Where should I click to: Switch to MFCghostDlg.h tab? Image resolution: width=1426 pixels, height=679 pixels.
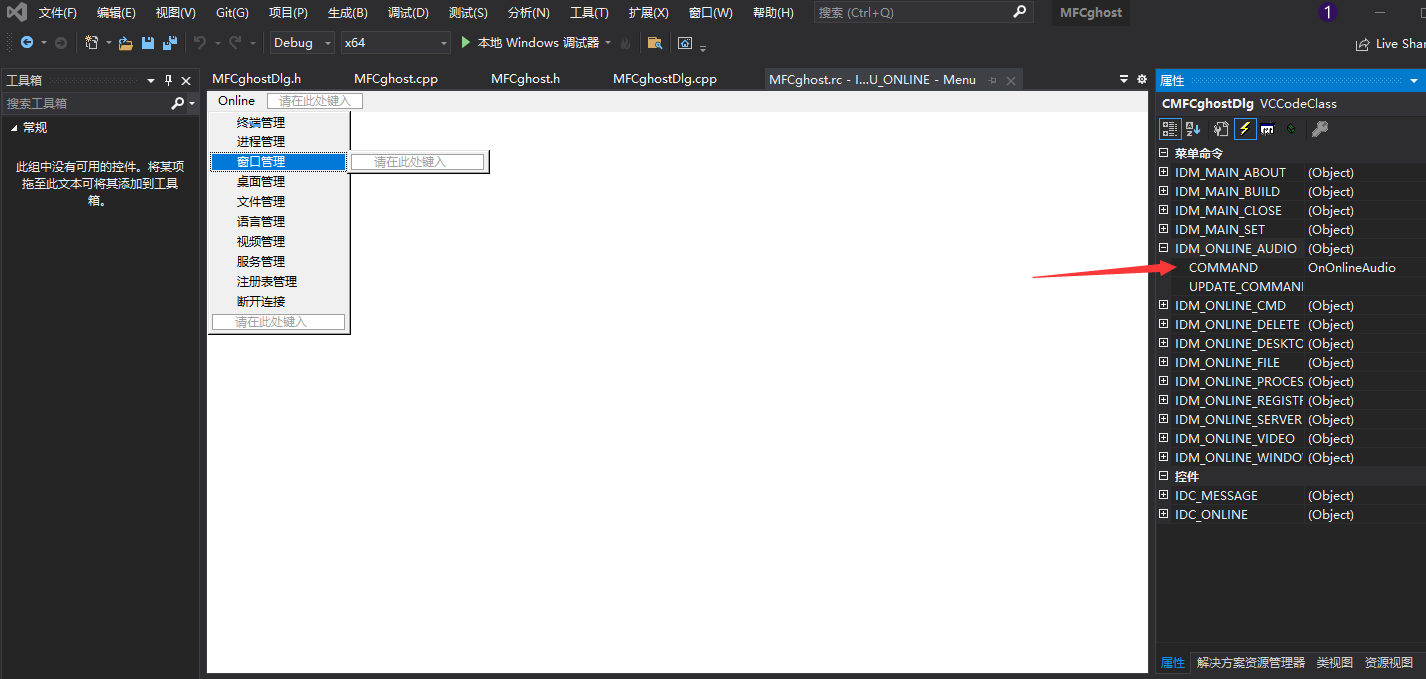tap(256, 79)
